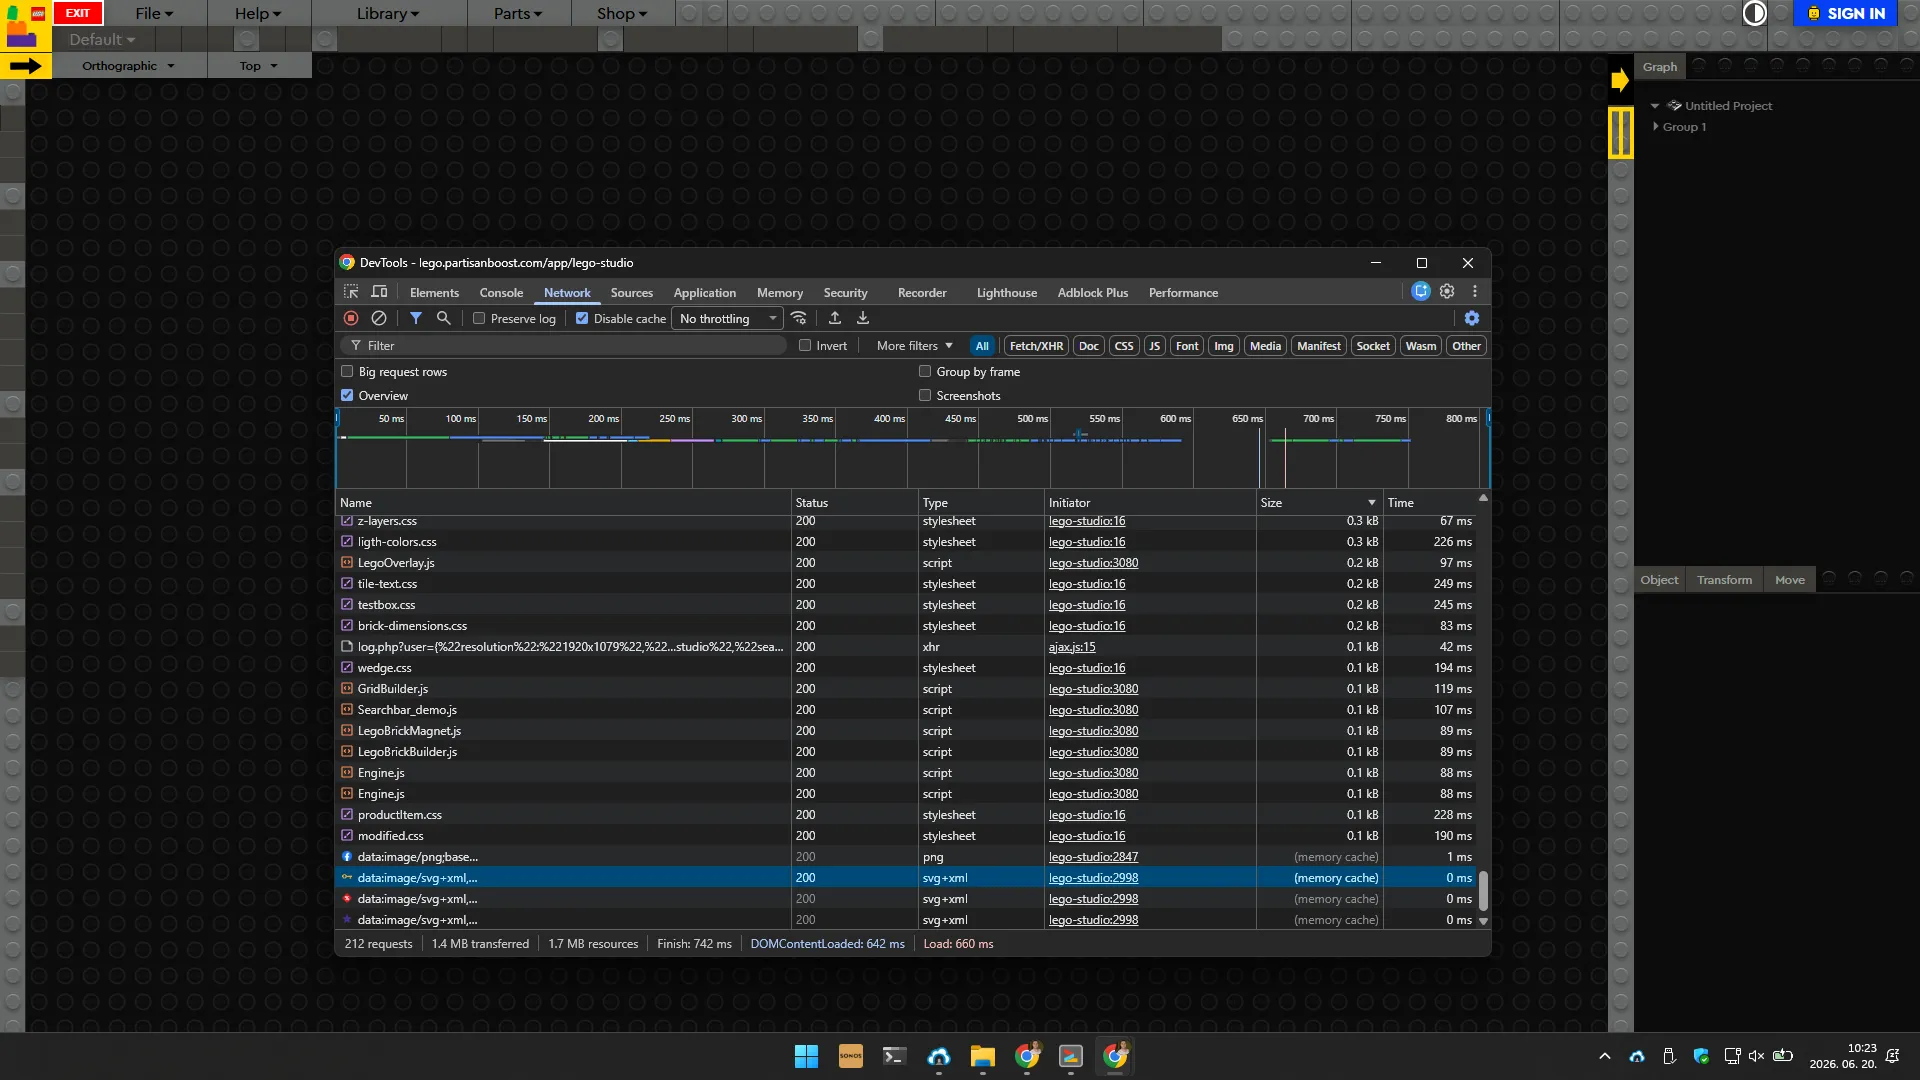
Task: Open the Parts menu
Action: [518, 13]
